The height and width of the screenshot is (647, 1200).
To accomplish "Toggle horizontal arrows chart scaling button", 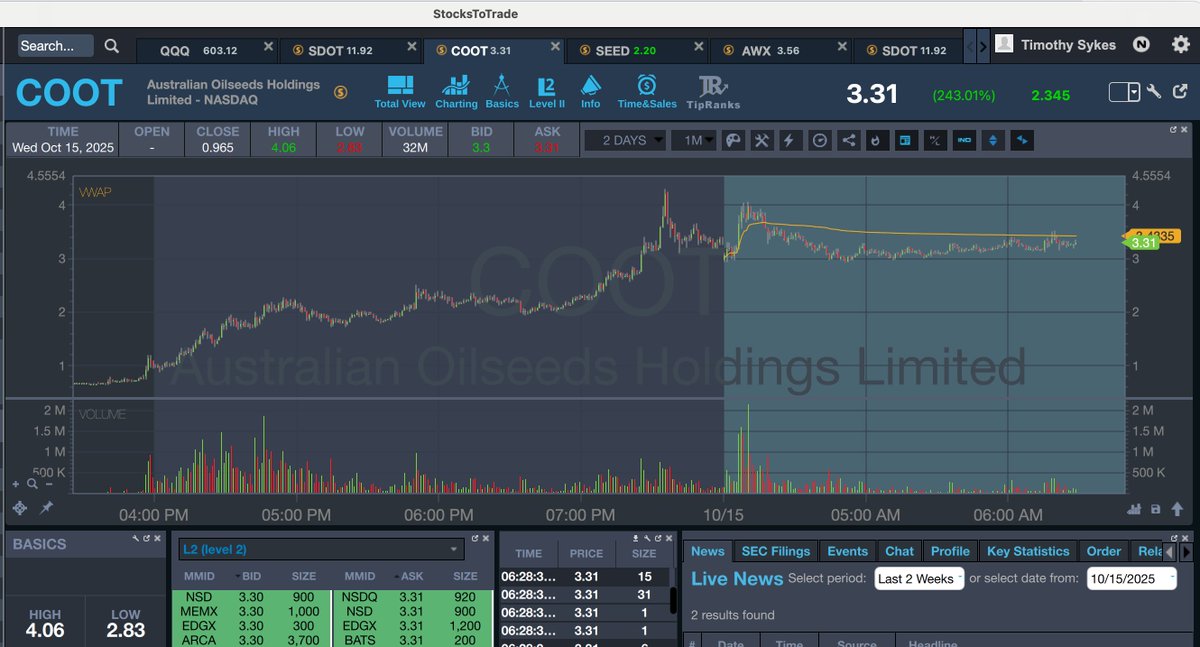I will [1022, 141].
